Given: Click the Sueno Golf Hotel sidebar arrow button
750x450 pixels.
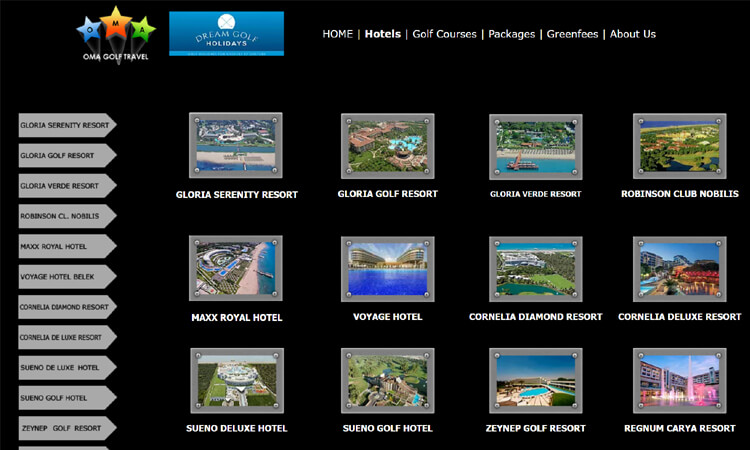Looking at the screenshot, I should (x=67, y=398).
